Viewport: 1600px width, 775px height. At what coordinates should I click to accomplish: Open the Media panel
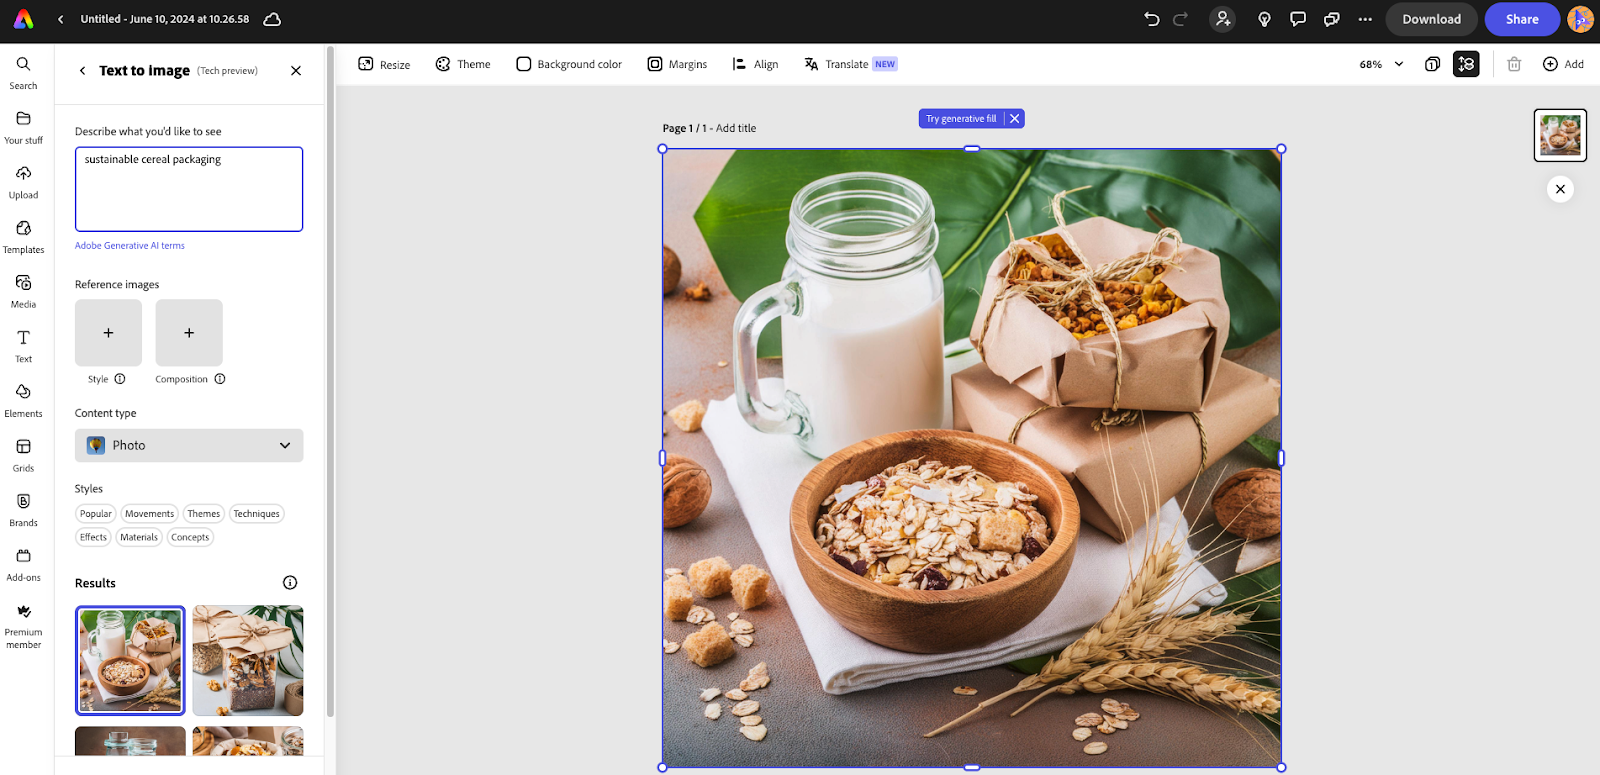pyautogui.click(x=23, y=292)
